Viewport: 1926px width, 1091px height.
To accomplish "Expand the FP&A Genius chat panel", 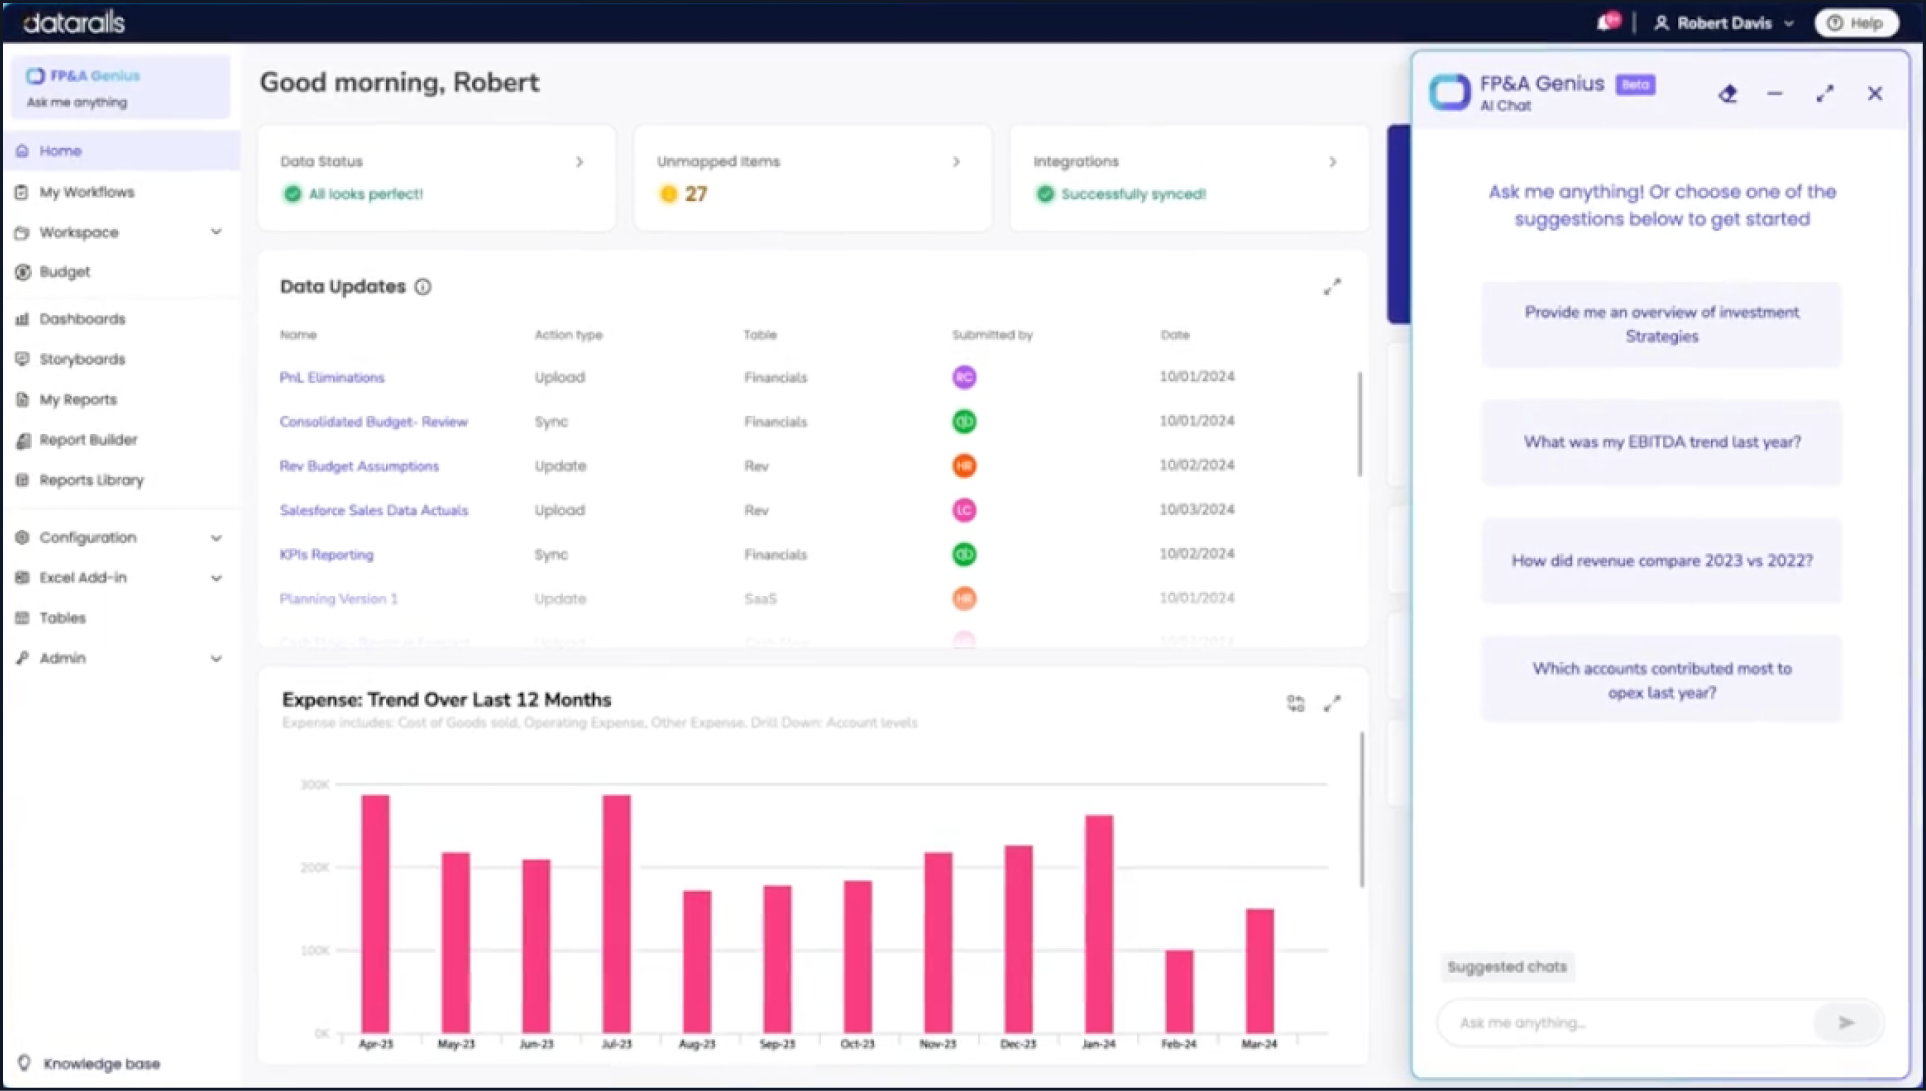I will coord(1824,94).
